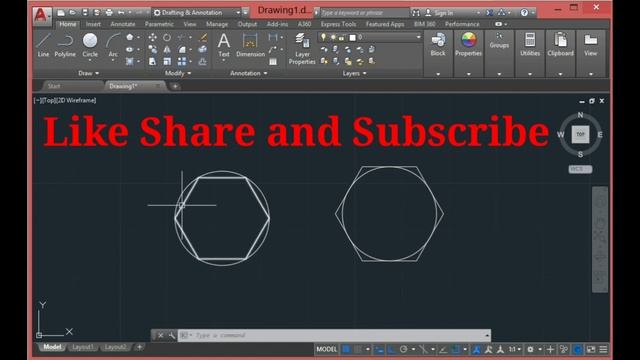Choose the Array tool icon
The image size is (640, 360).
click(182, 62)
